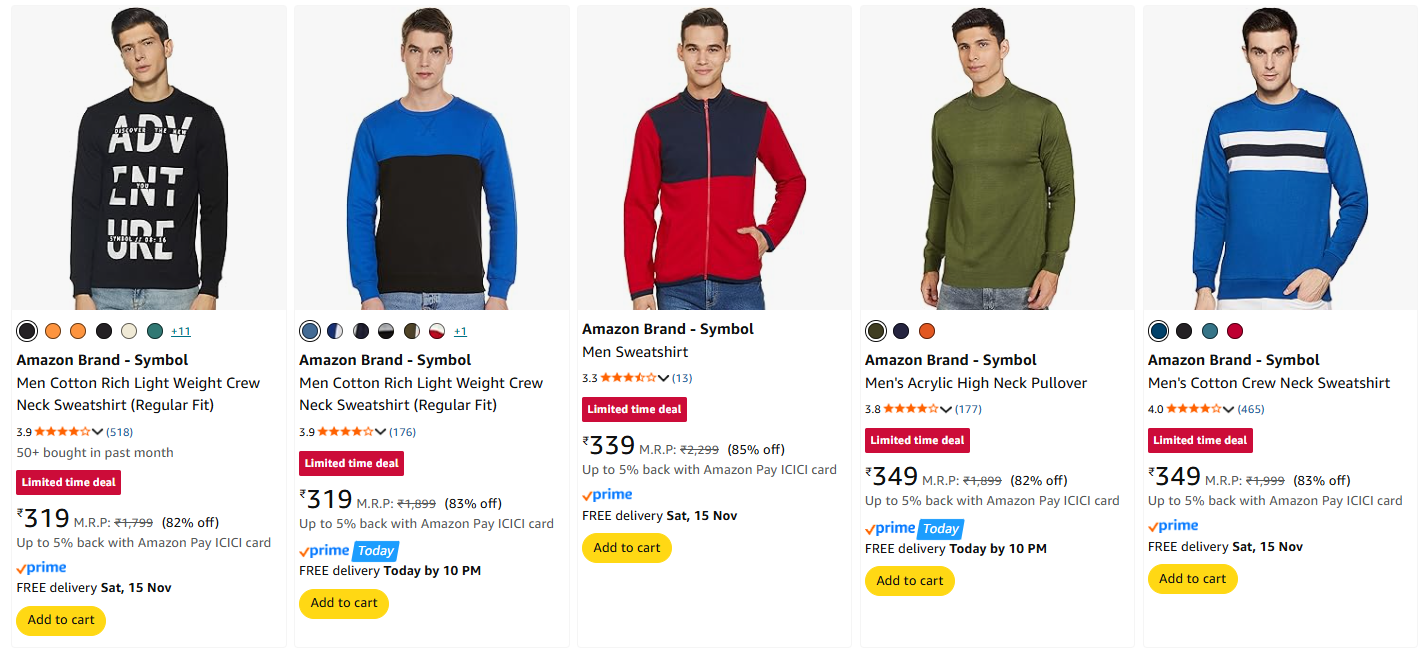1419x651 pixels.
Task: Click the star rating icons of the 3.3-rated Men Sweatshirt
Action: coord(628,378)
